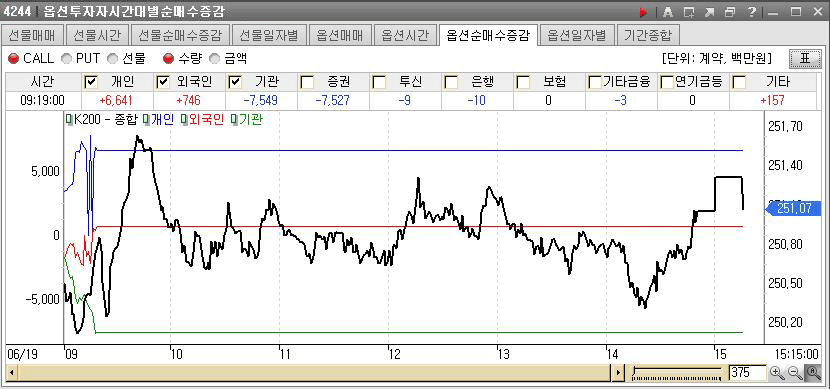The height and width of the screenshot is (389, 830).
Task: Switch to the 선물매매 tab
Action: click(x=33, y=35)
